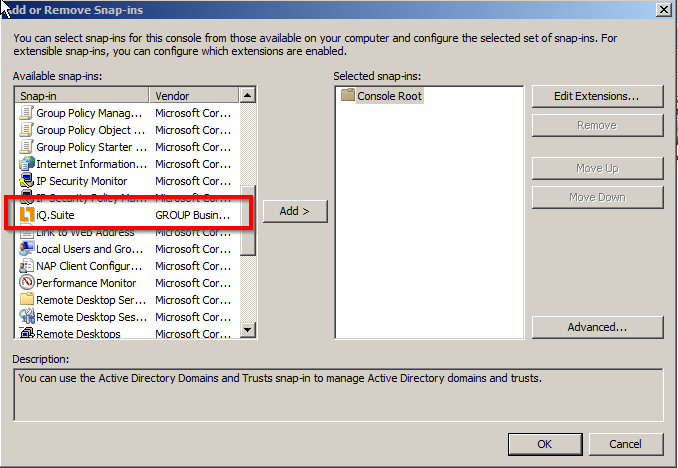The width and height of the screenshot is (678, 468).
Task: Click the Group Policy Management snap-in icon
Action: 27,113
